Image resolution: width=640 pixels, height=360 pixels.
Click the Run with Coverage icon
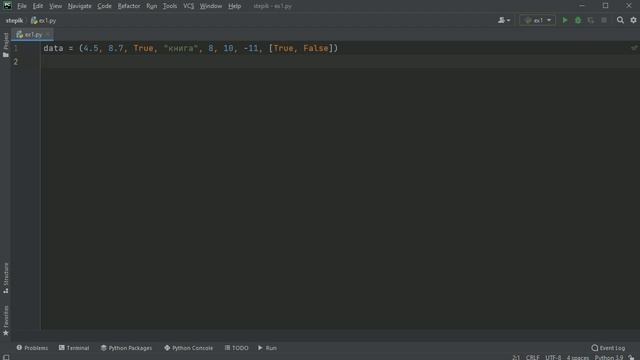click(591, 20)
